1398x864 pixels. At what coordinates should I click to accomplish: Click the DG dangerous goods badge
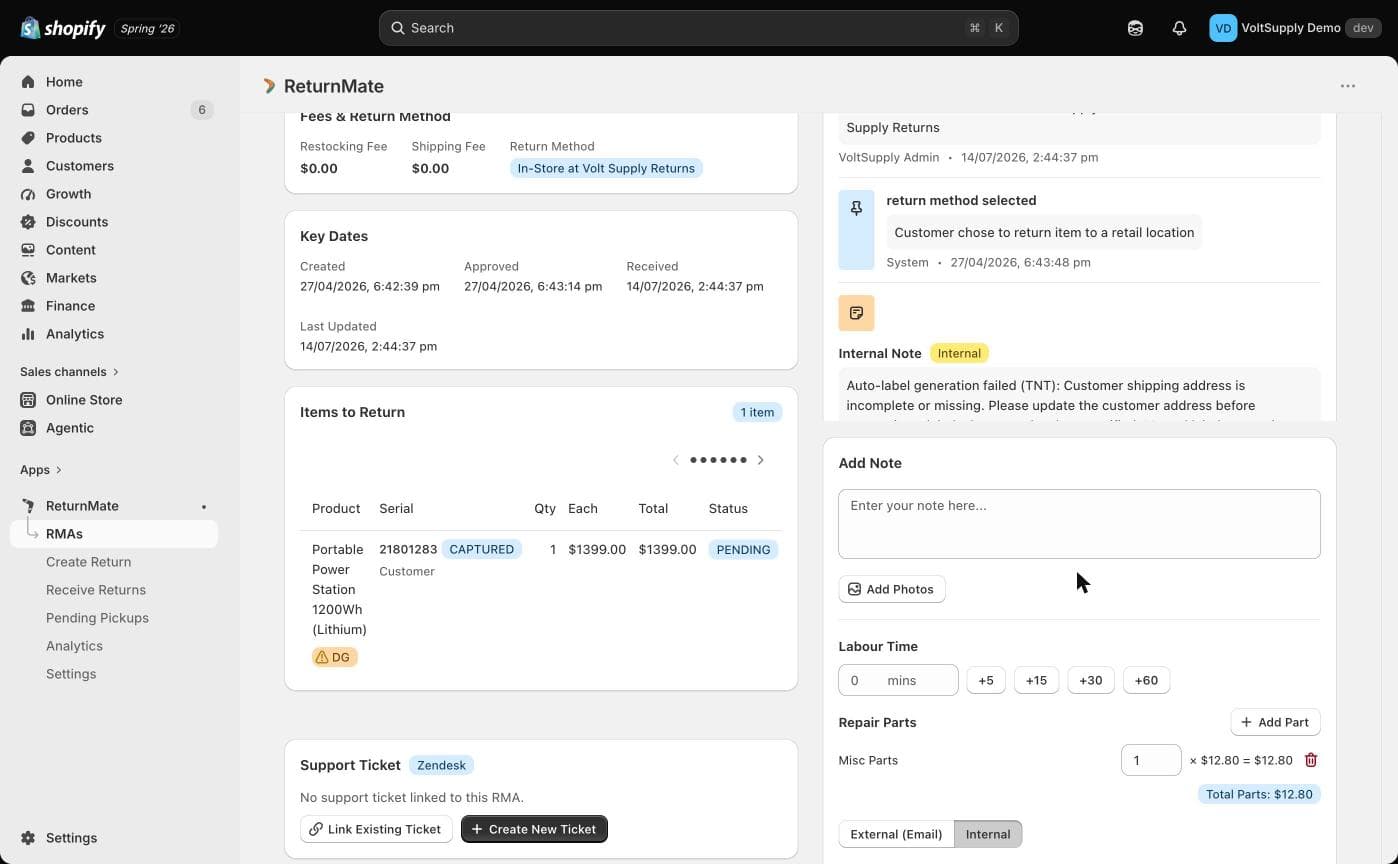tap(335, 657)
